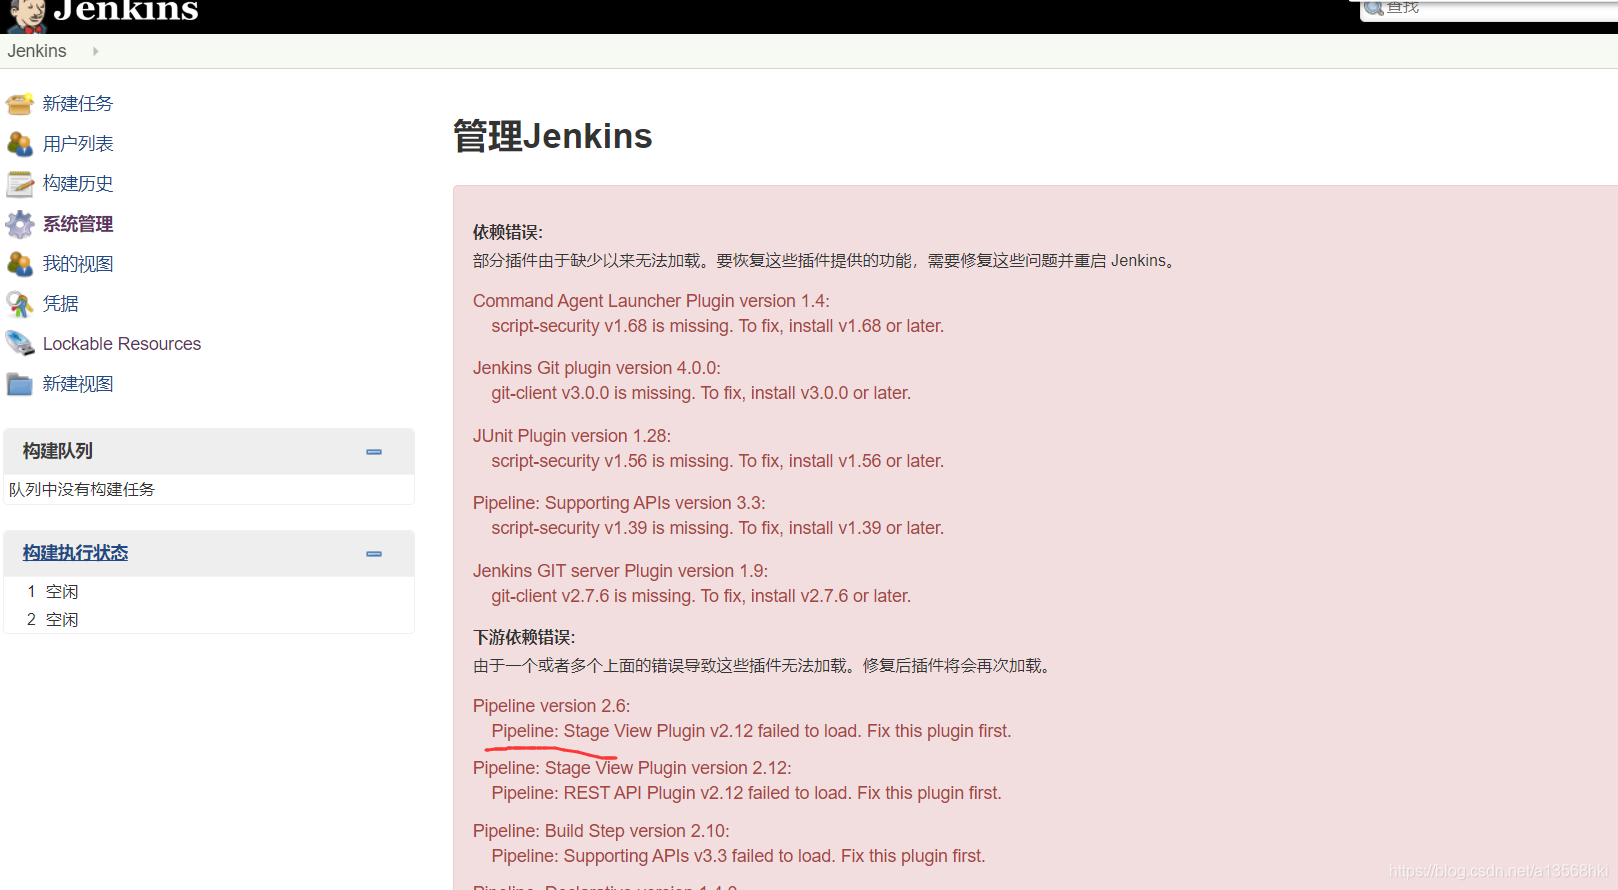Click git-client v3.0.0 is missing message

click(x=701, y=393)
